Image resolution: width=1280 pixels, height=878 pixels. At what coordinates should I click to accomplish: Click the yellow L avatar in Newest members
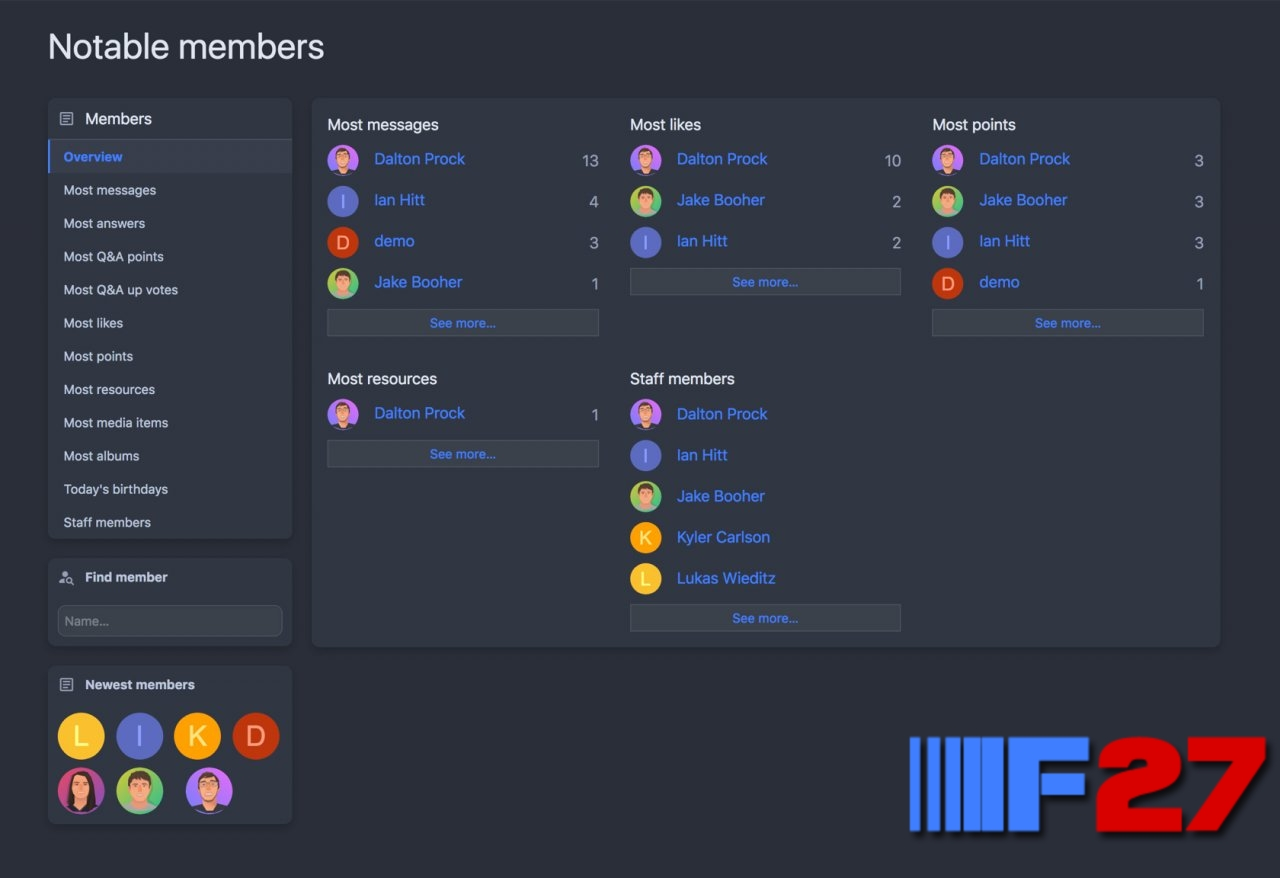pyautogui.click(x=81, y=737)
